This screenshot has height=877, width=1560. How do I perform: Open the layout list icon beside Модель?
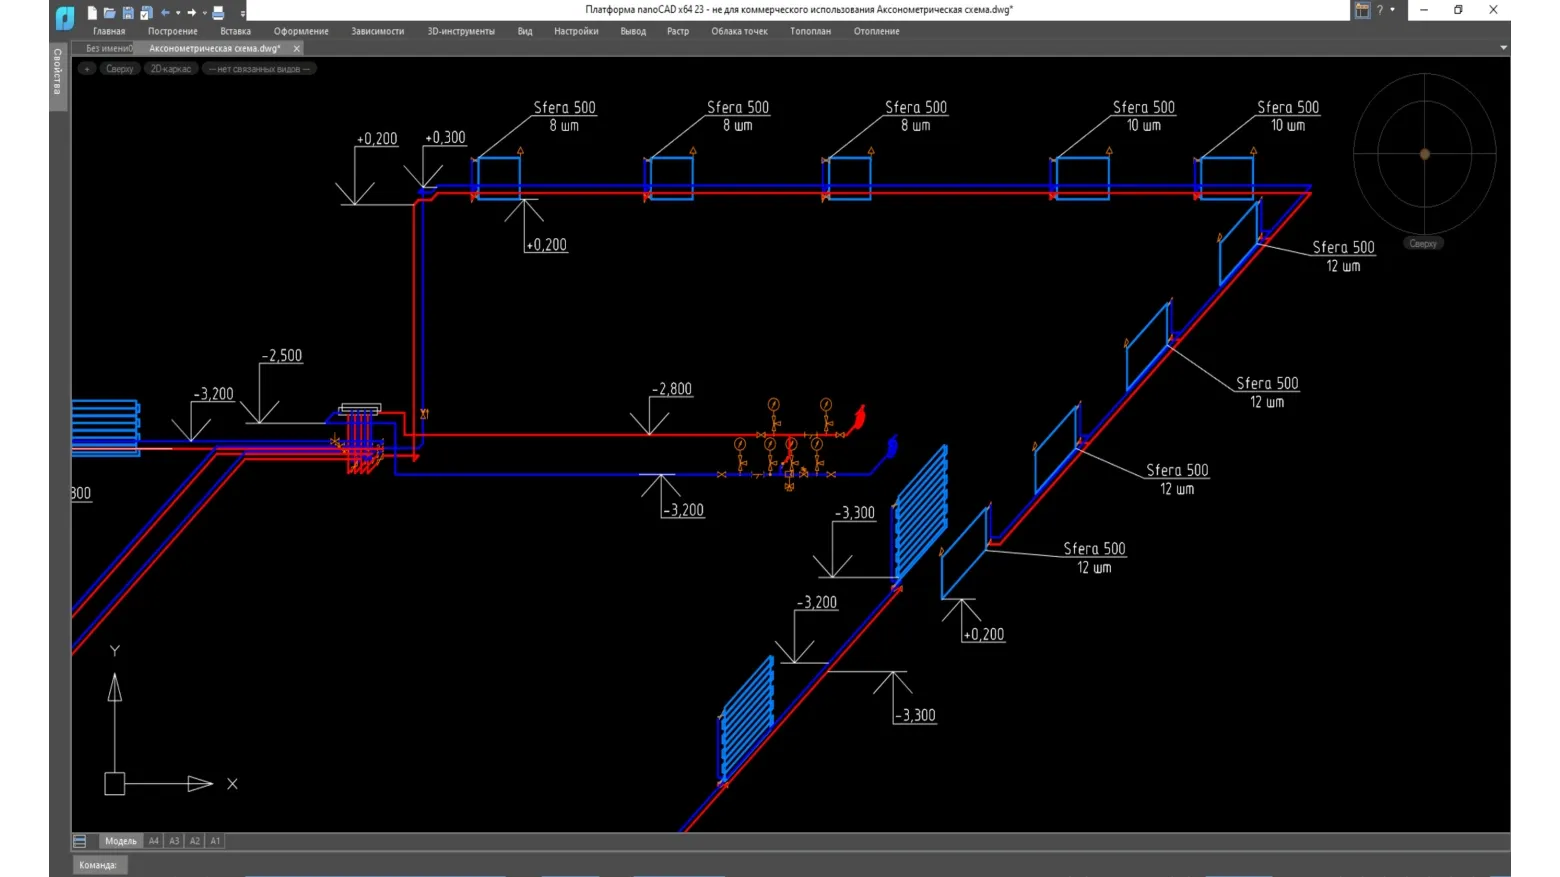point(80,841)
